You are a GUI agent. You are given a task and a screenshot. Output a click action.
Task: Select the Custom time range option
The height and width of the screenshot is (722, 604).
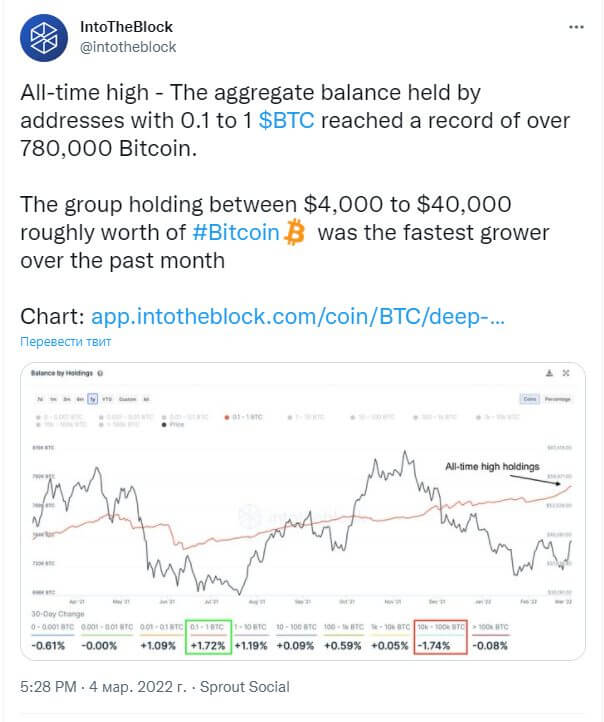128,399
